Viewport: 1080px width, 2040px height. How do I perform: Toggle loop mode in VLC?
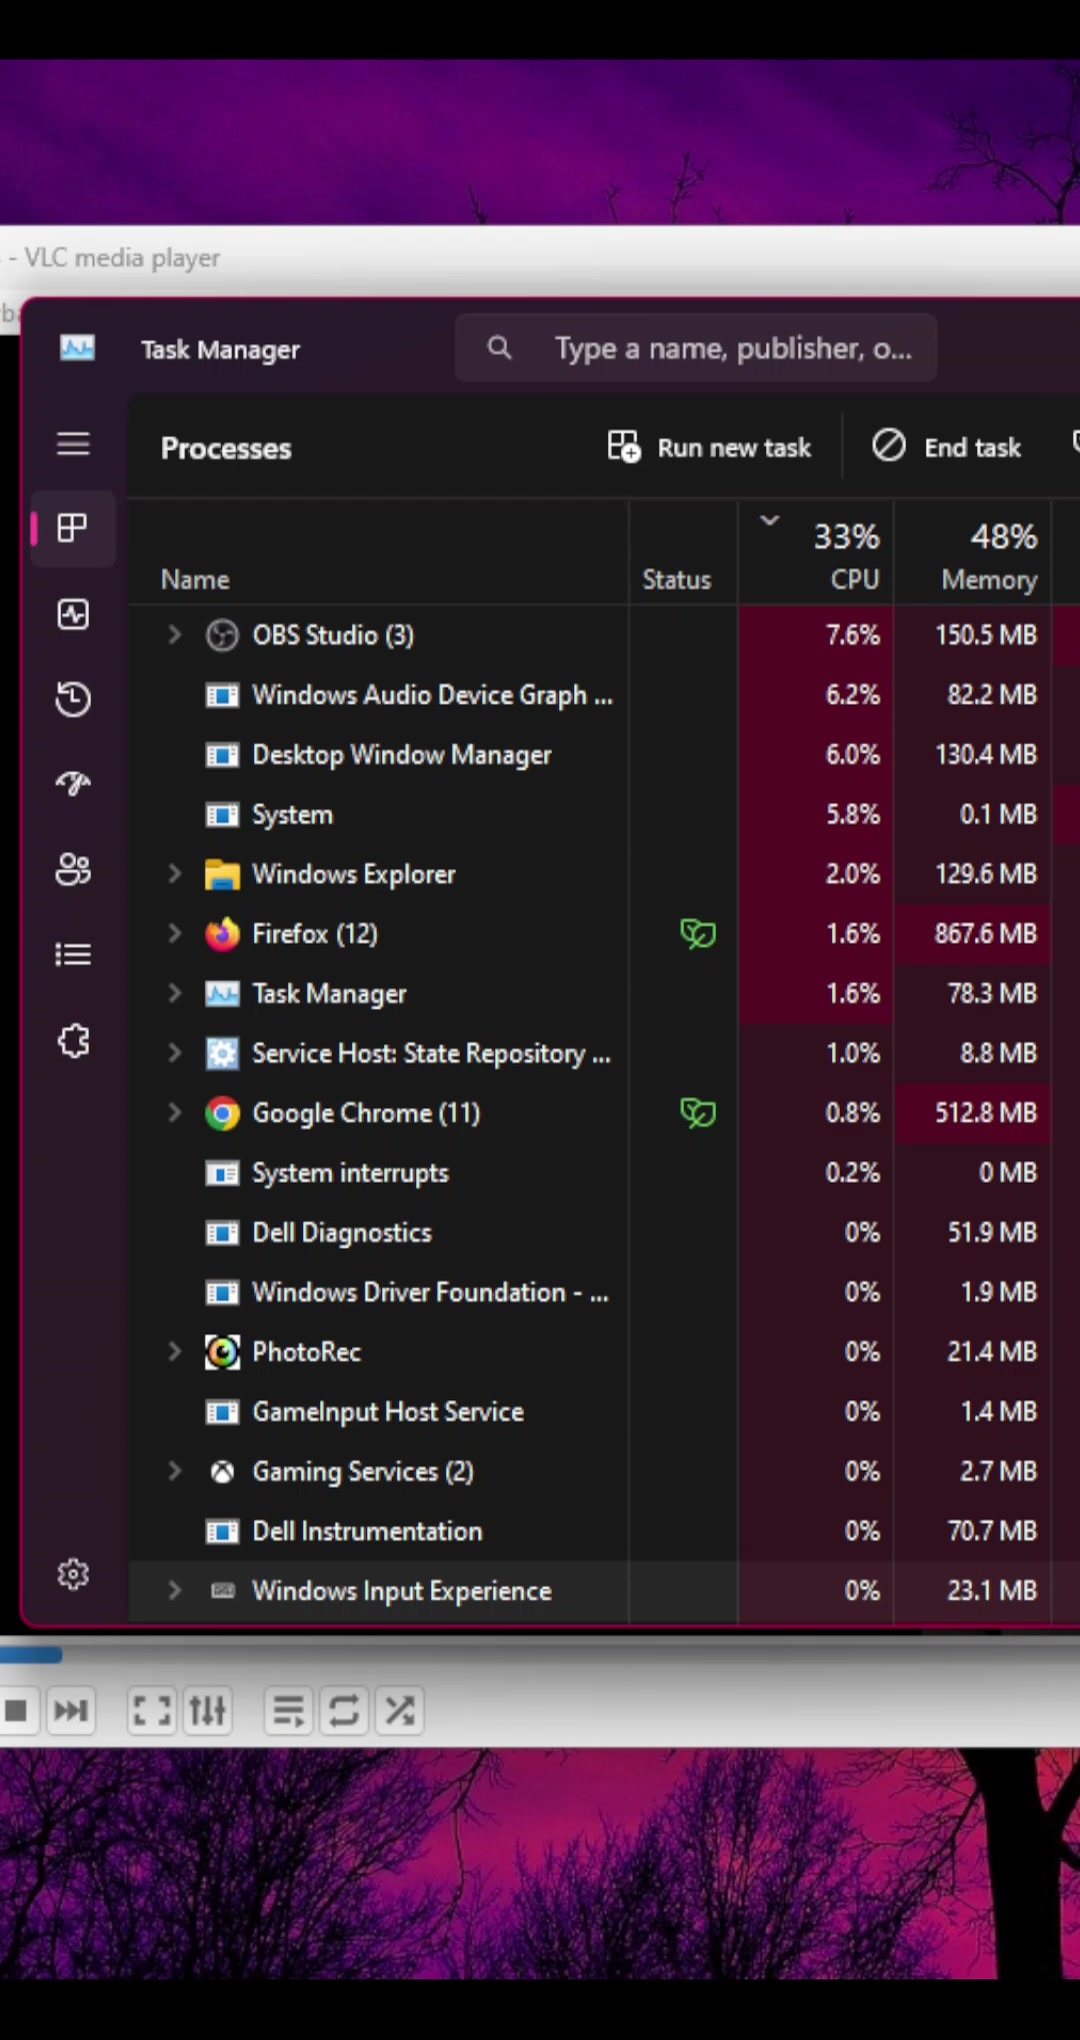click(x=344, y=1710)
